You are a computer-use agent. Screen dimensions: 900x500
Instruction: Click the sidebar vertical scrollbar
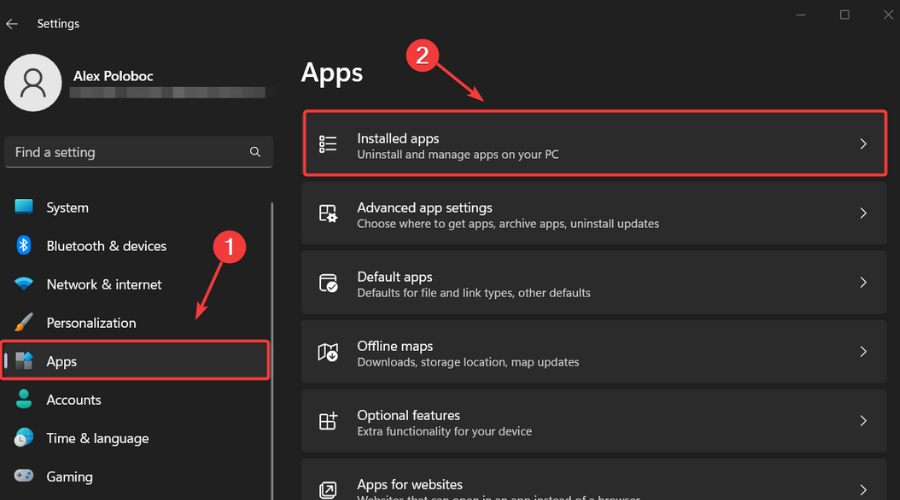click(x=272, y=350)
